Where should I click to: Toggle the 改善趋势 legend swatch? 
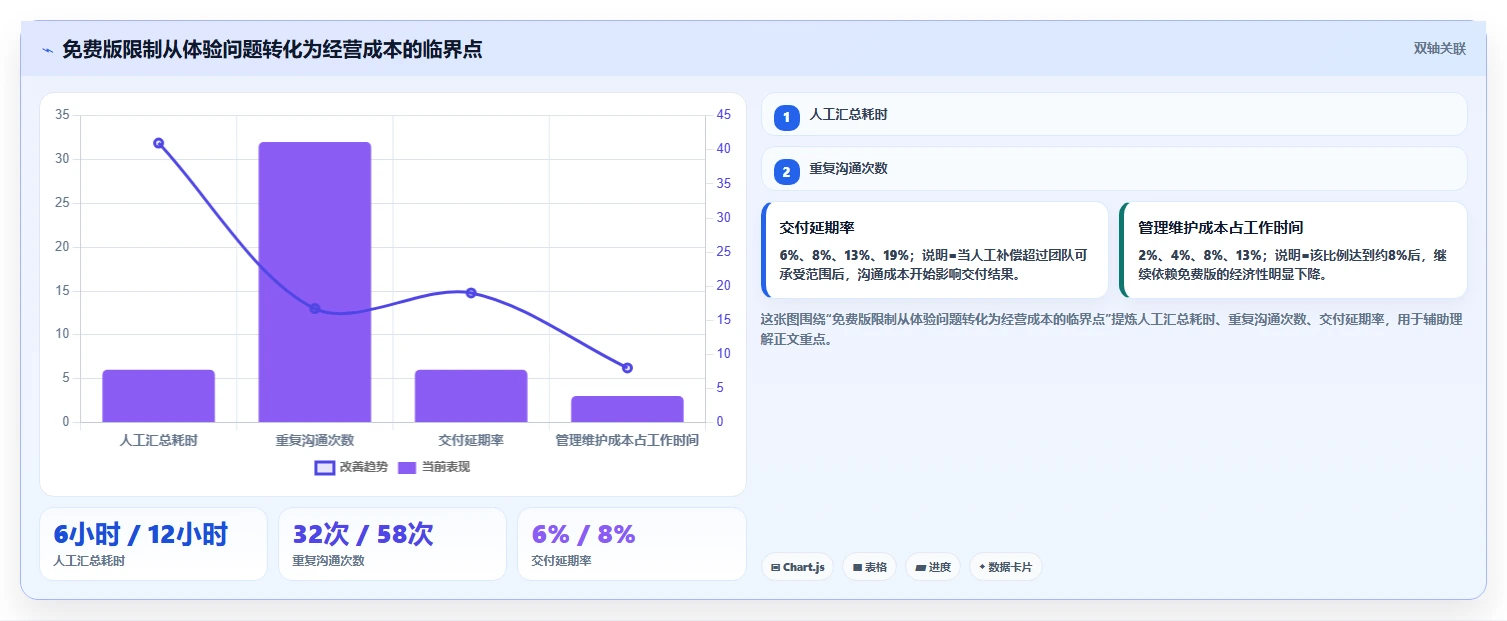[x=325, y=467]
